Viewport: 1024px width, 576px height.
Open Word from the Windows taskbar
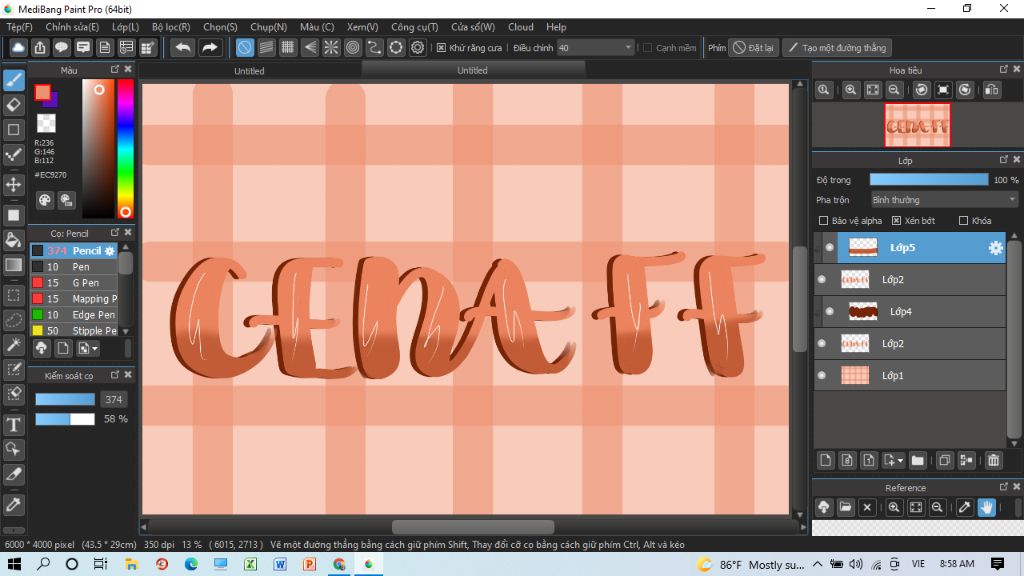280,564
